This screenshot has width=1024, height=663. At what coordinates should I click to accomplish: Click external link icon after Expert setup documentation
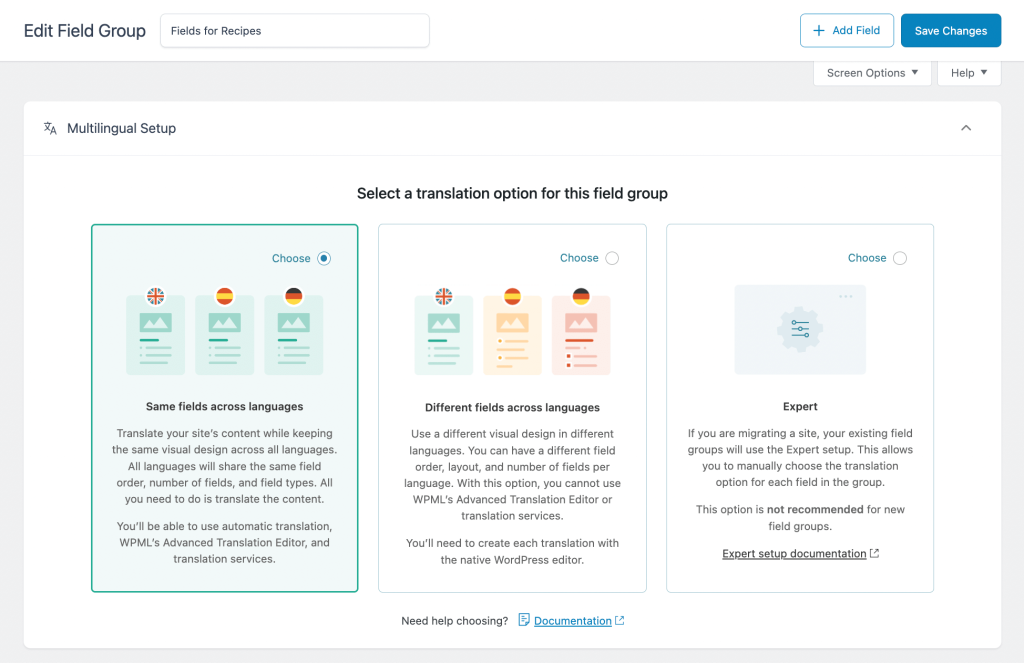point(874,553)
